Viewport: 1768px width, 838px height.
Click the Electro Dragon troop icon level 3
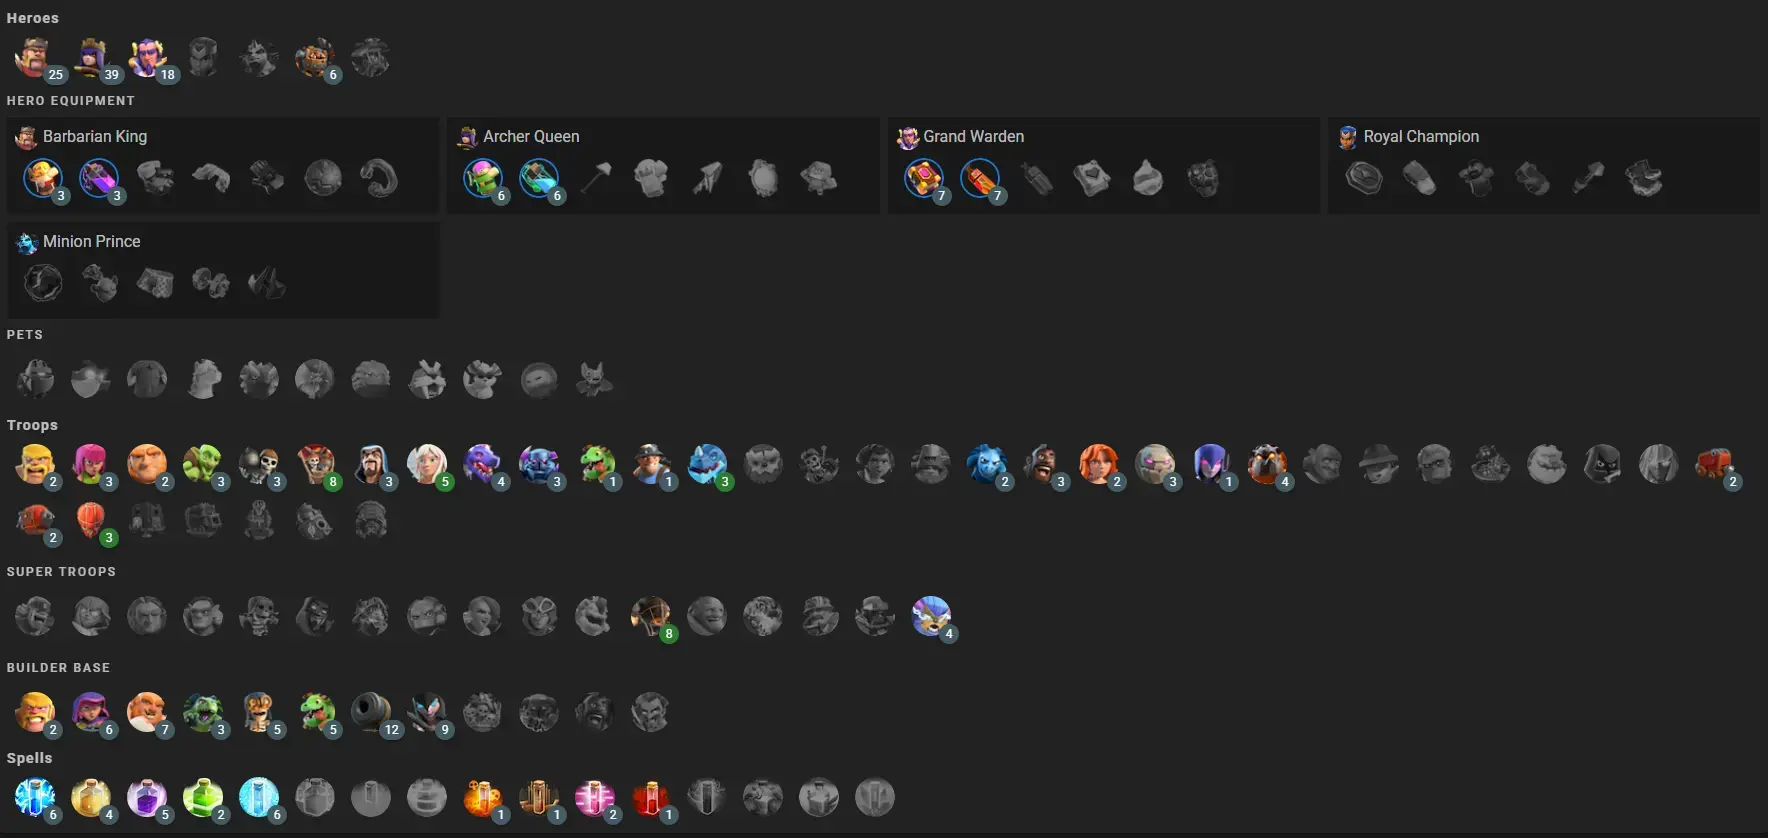coord(707,464)
